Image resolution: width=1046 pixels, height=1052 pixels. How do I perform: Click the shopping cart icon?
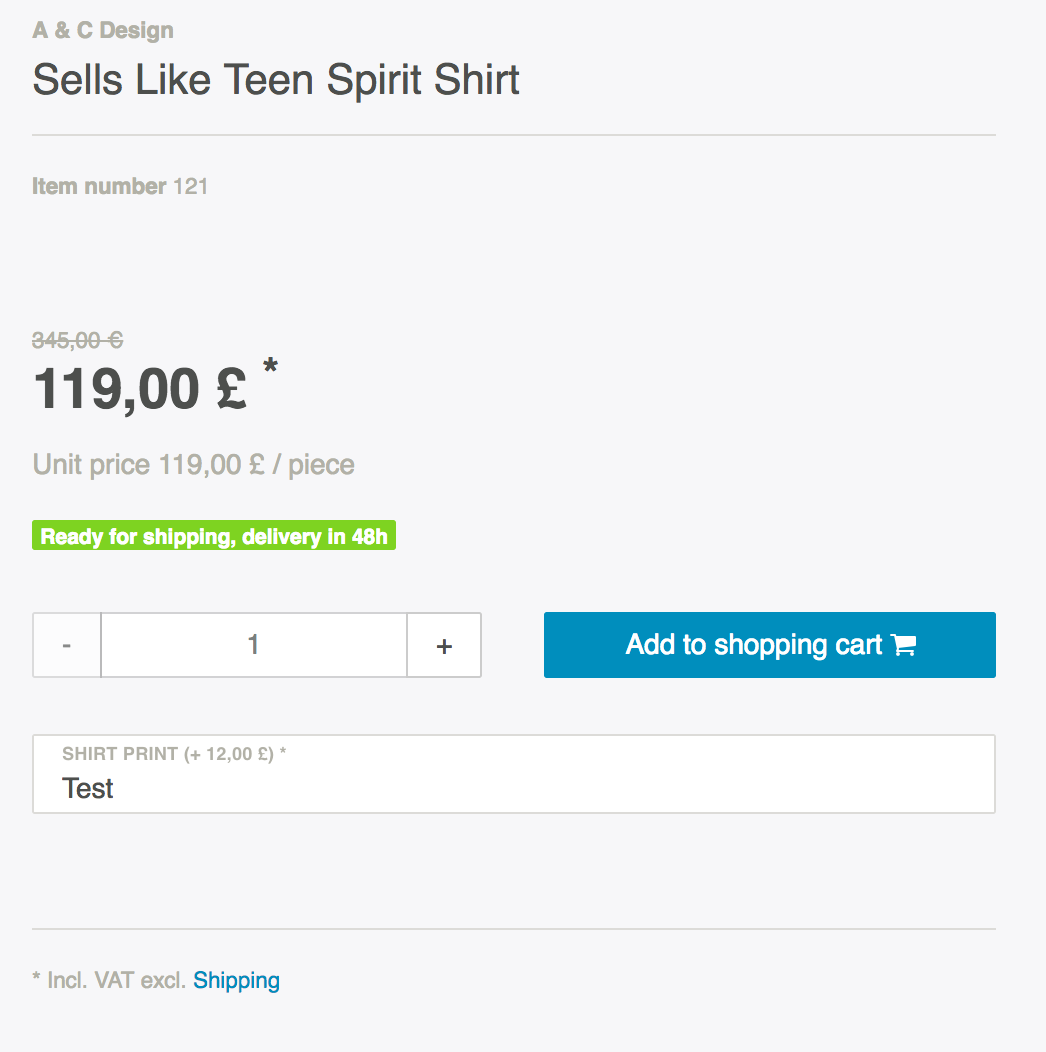tap(904, 646)
